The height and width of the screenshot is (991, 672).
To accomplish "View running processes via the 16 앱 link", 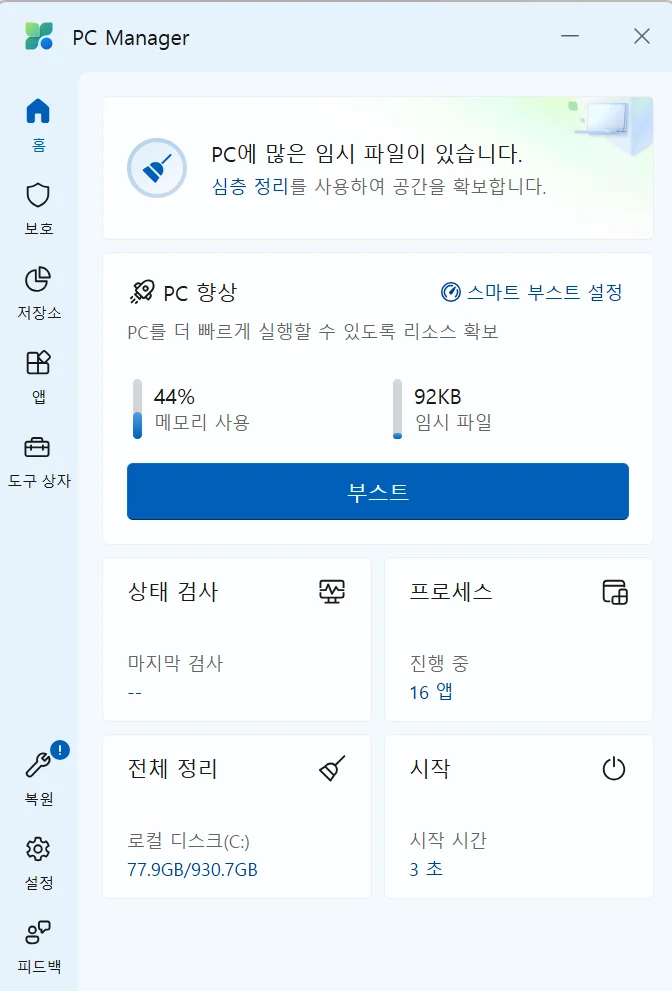I will (x=432, y=691).
